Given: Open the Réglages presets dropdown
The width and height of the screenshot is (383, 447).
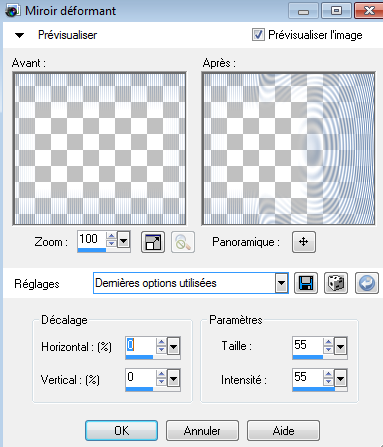Looking at the screenshot, I should pos(282,283).
